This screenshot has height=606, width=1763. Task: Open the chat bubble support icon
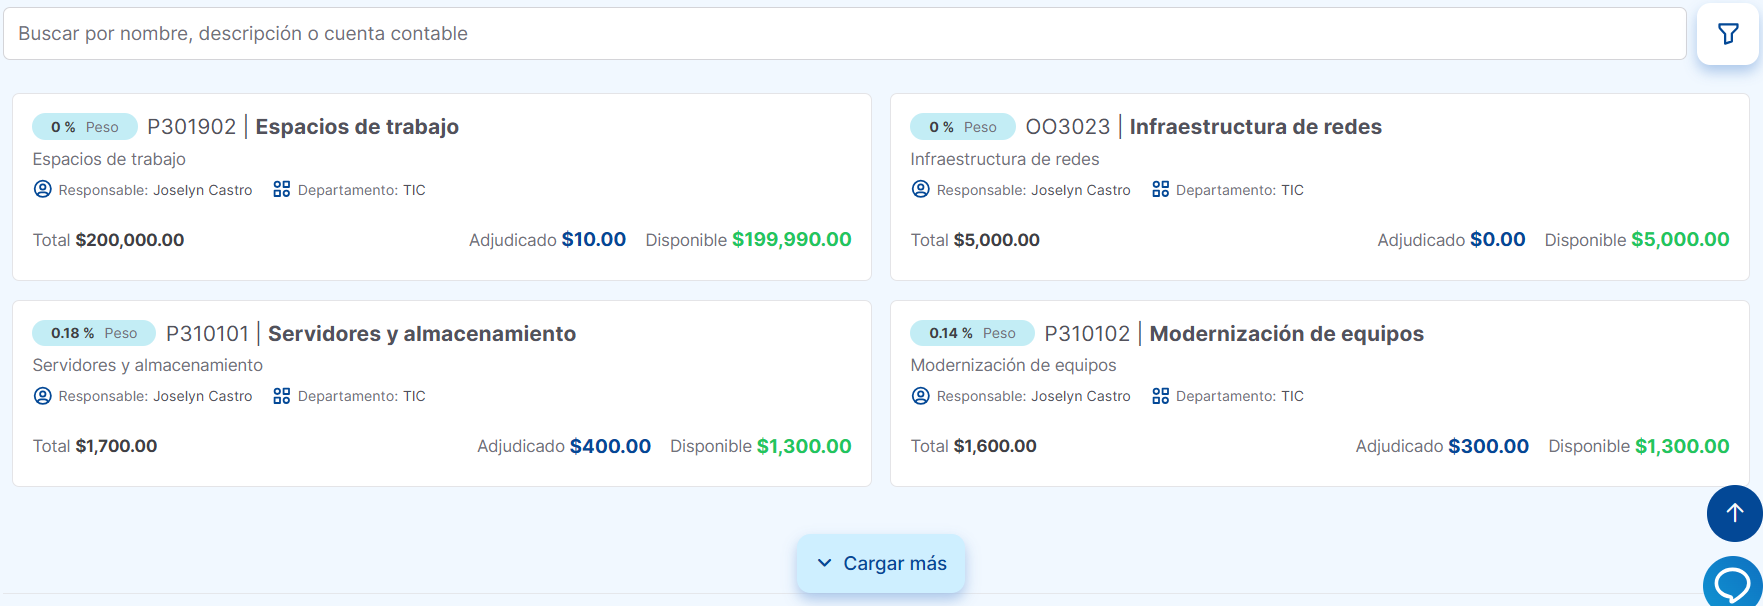1733,583
